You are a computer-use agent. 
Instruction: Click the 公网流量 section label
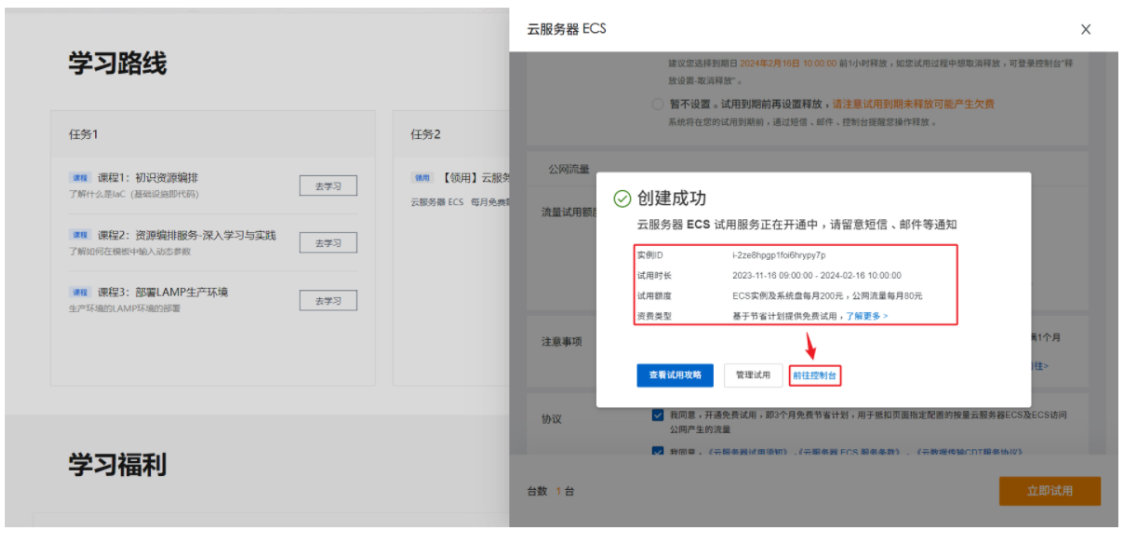pyautogui.click(x=568, y=169)
